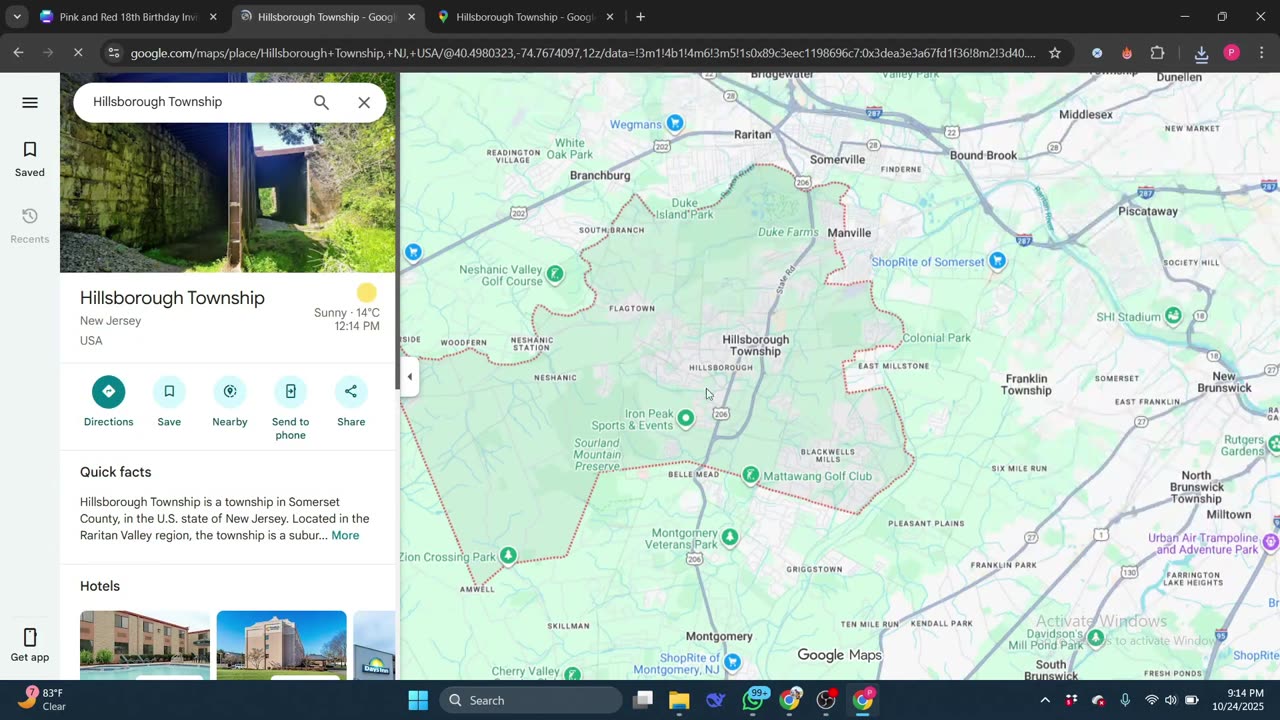Switch to Pink and Red 18th Birthday tab

tap(129, 17)
